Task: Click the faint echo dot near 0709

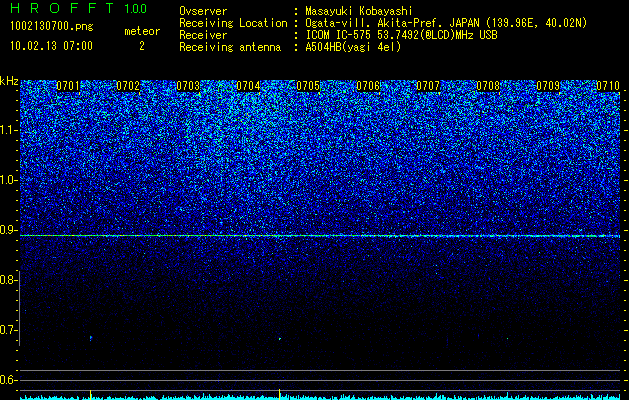Action: tap(507, 339)
